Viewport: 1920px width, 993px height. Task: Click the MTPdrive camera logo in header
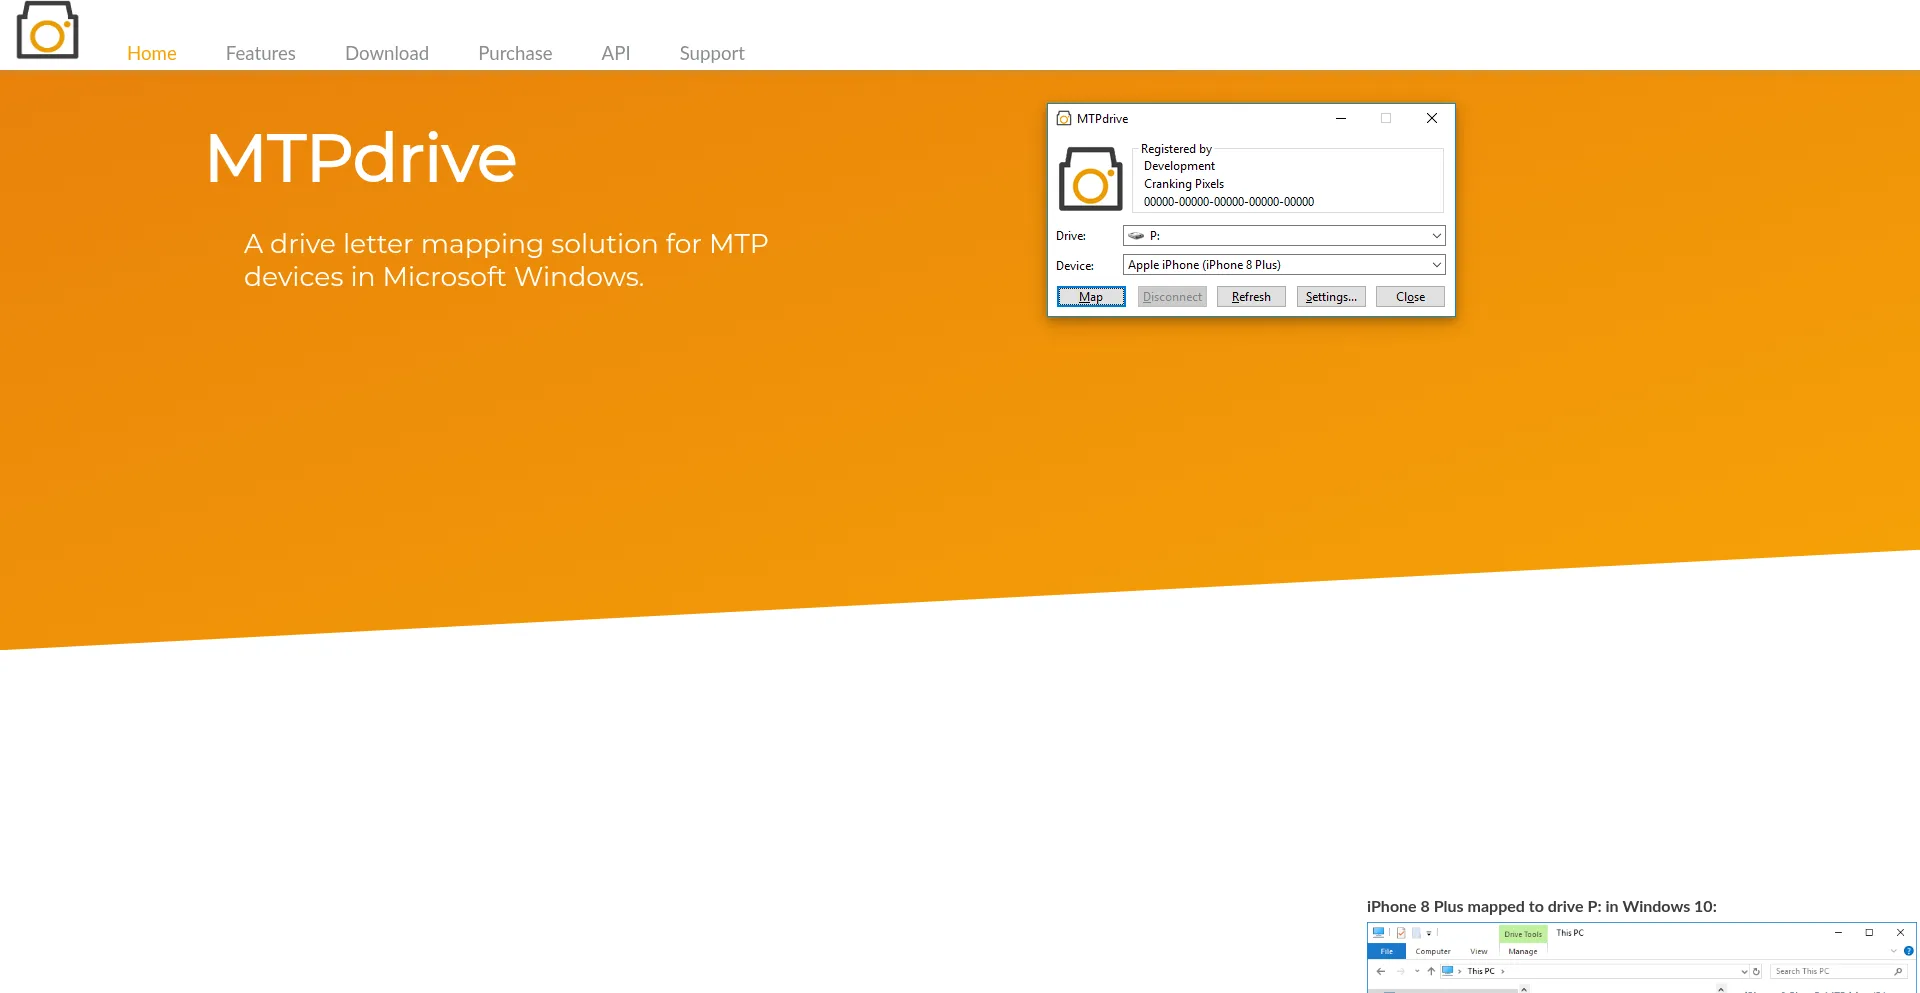(47, 30)
